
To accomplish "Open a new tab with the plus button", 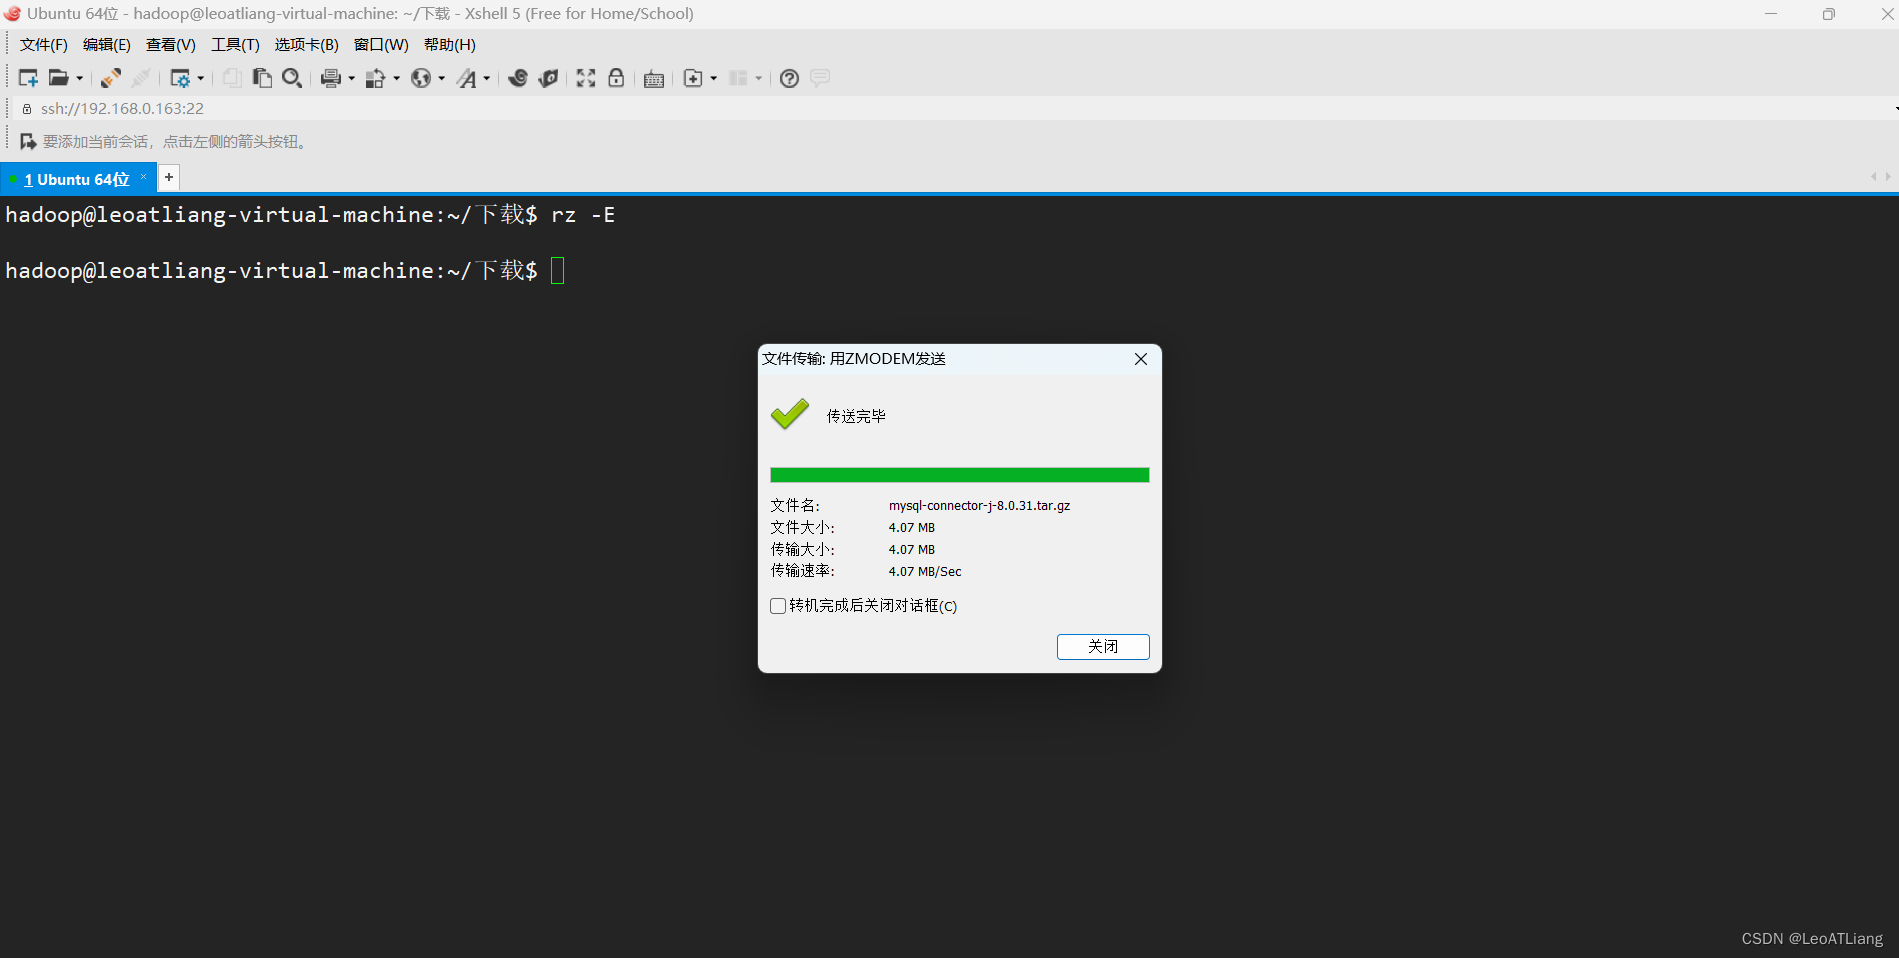I will coord(168,177).
